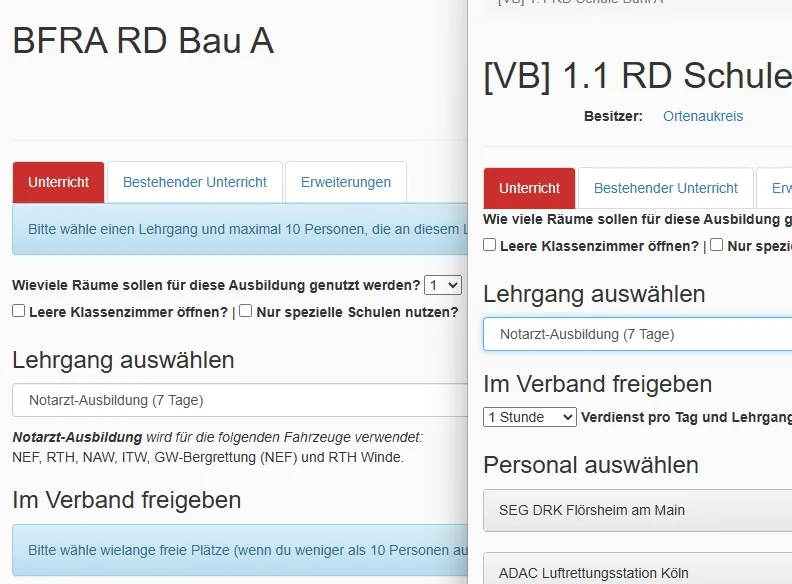Open the Unterricht tab in the left BFRA panel
The height and width of the screenshot is (584, 792).
pos(58,182)
